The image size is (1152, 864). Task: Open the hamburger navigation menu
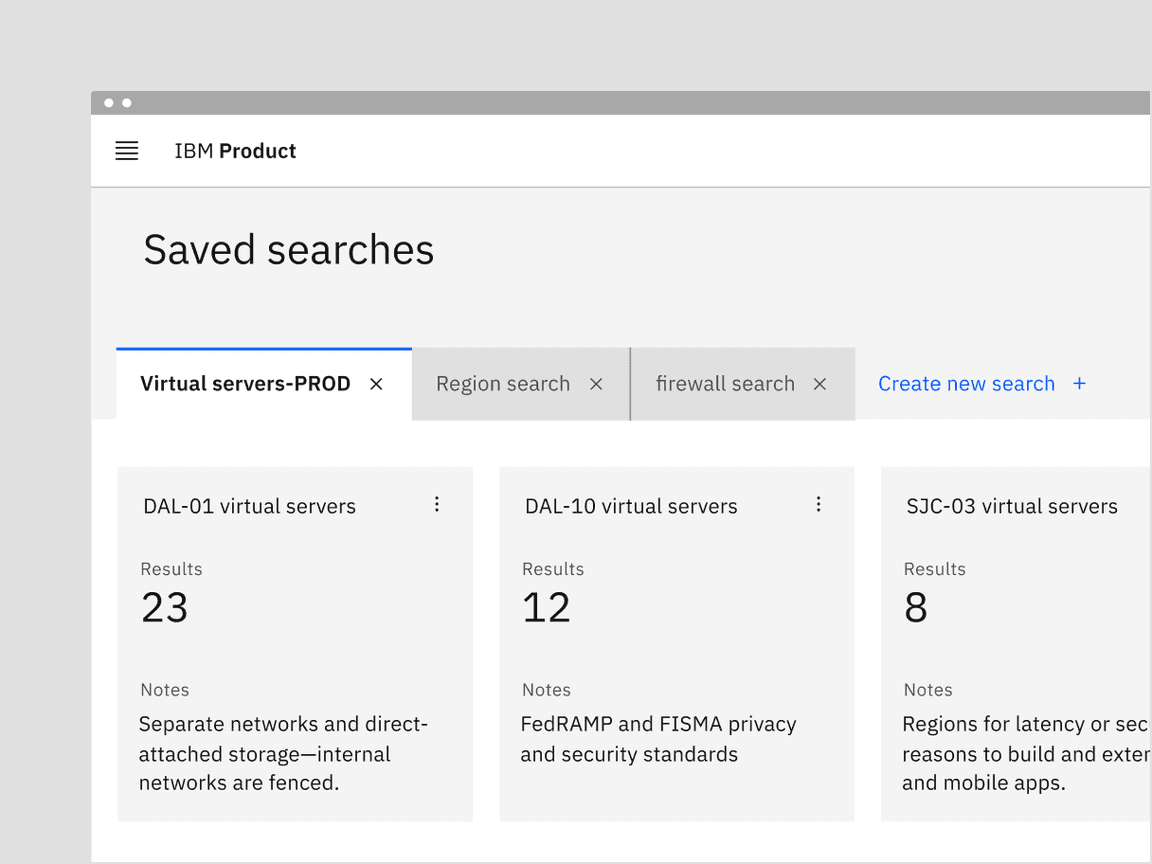(127, 151)
